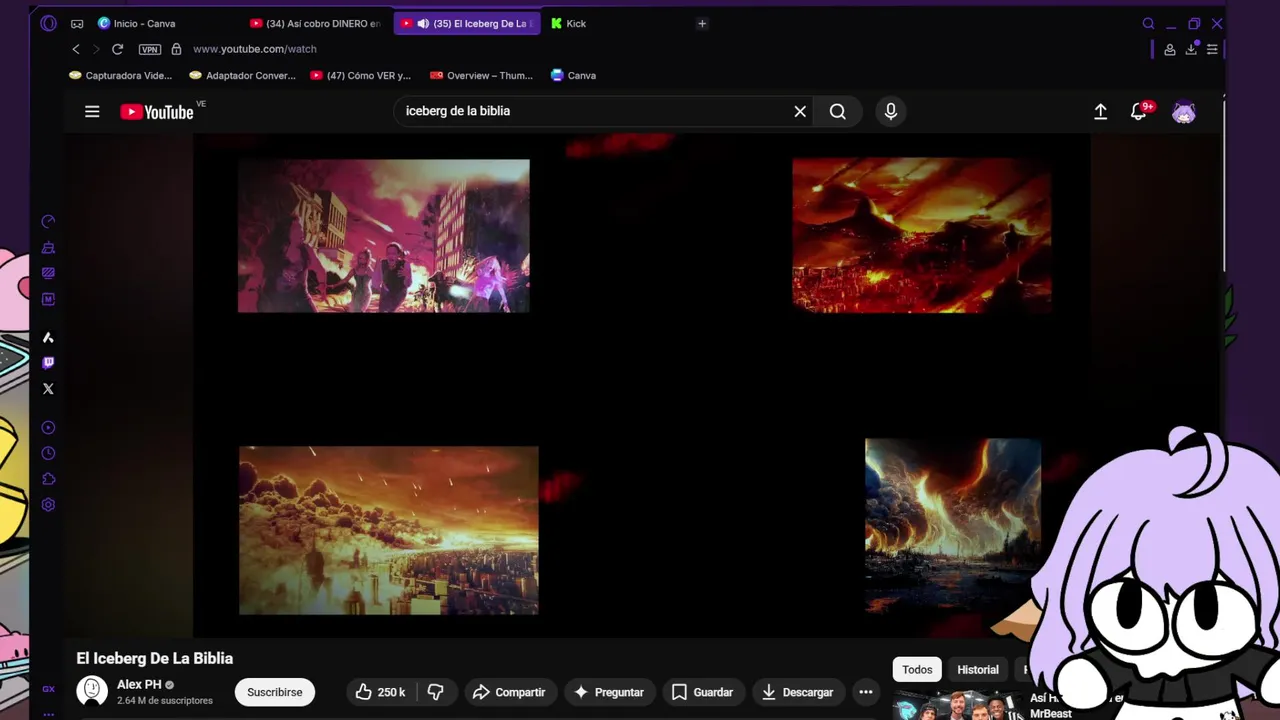Download video with Descargar button

797,692
